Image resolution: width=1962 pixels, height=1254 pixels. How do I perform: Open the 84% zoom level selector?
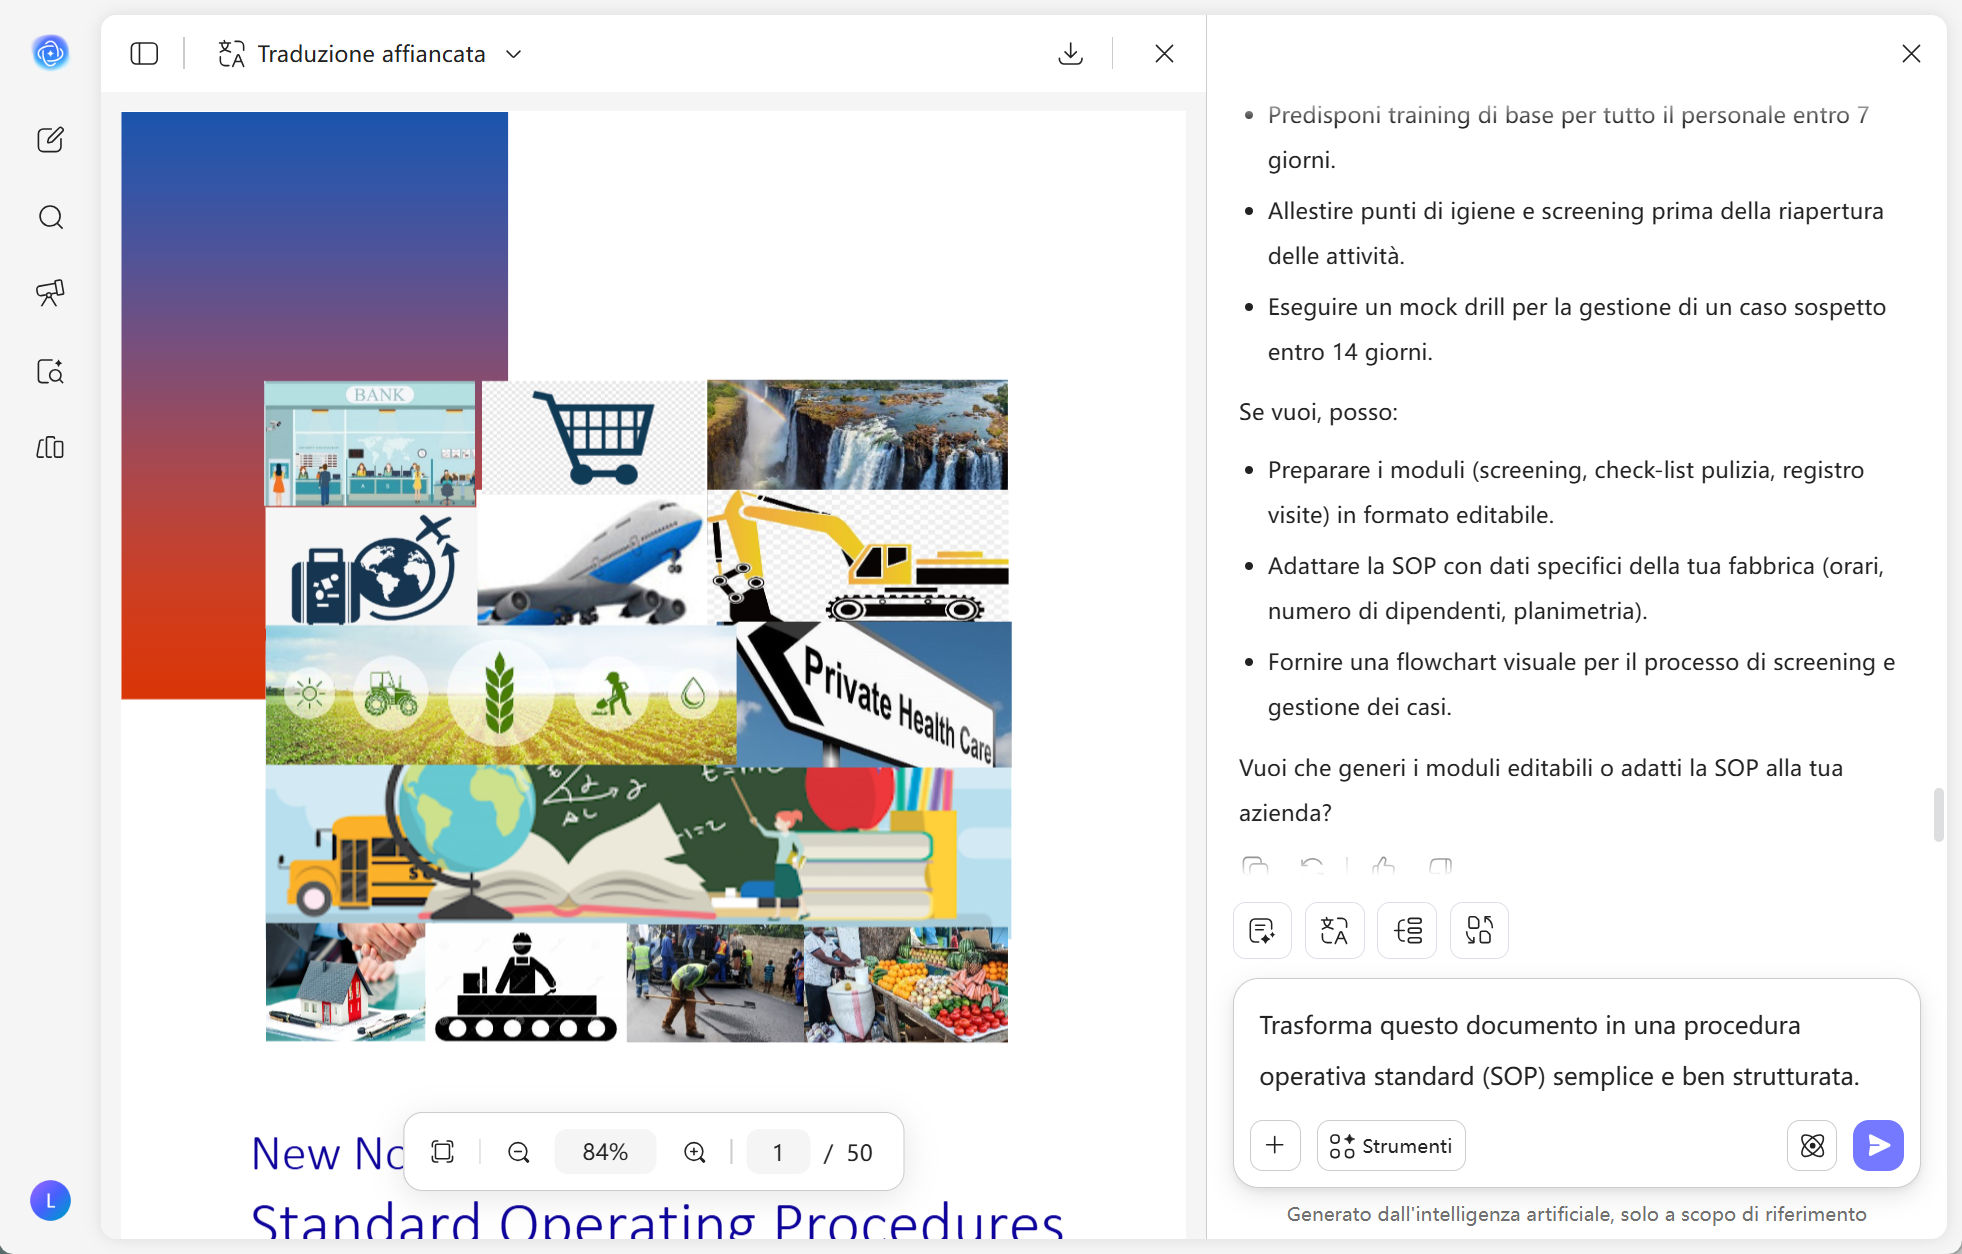click(605, 1152)
